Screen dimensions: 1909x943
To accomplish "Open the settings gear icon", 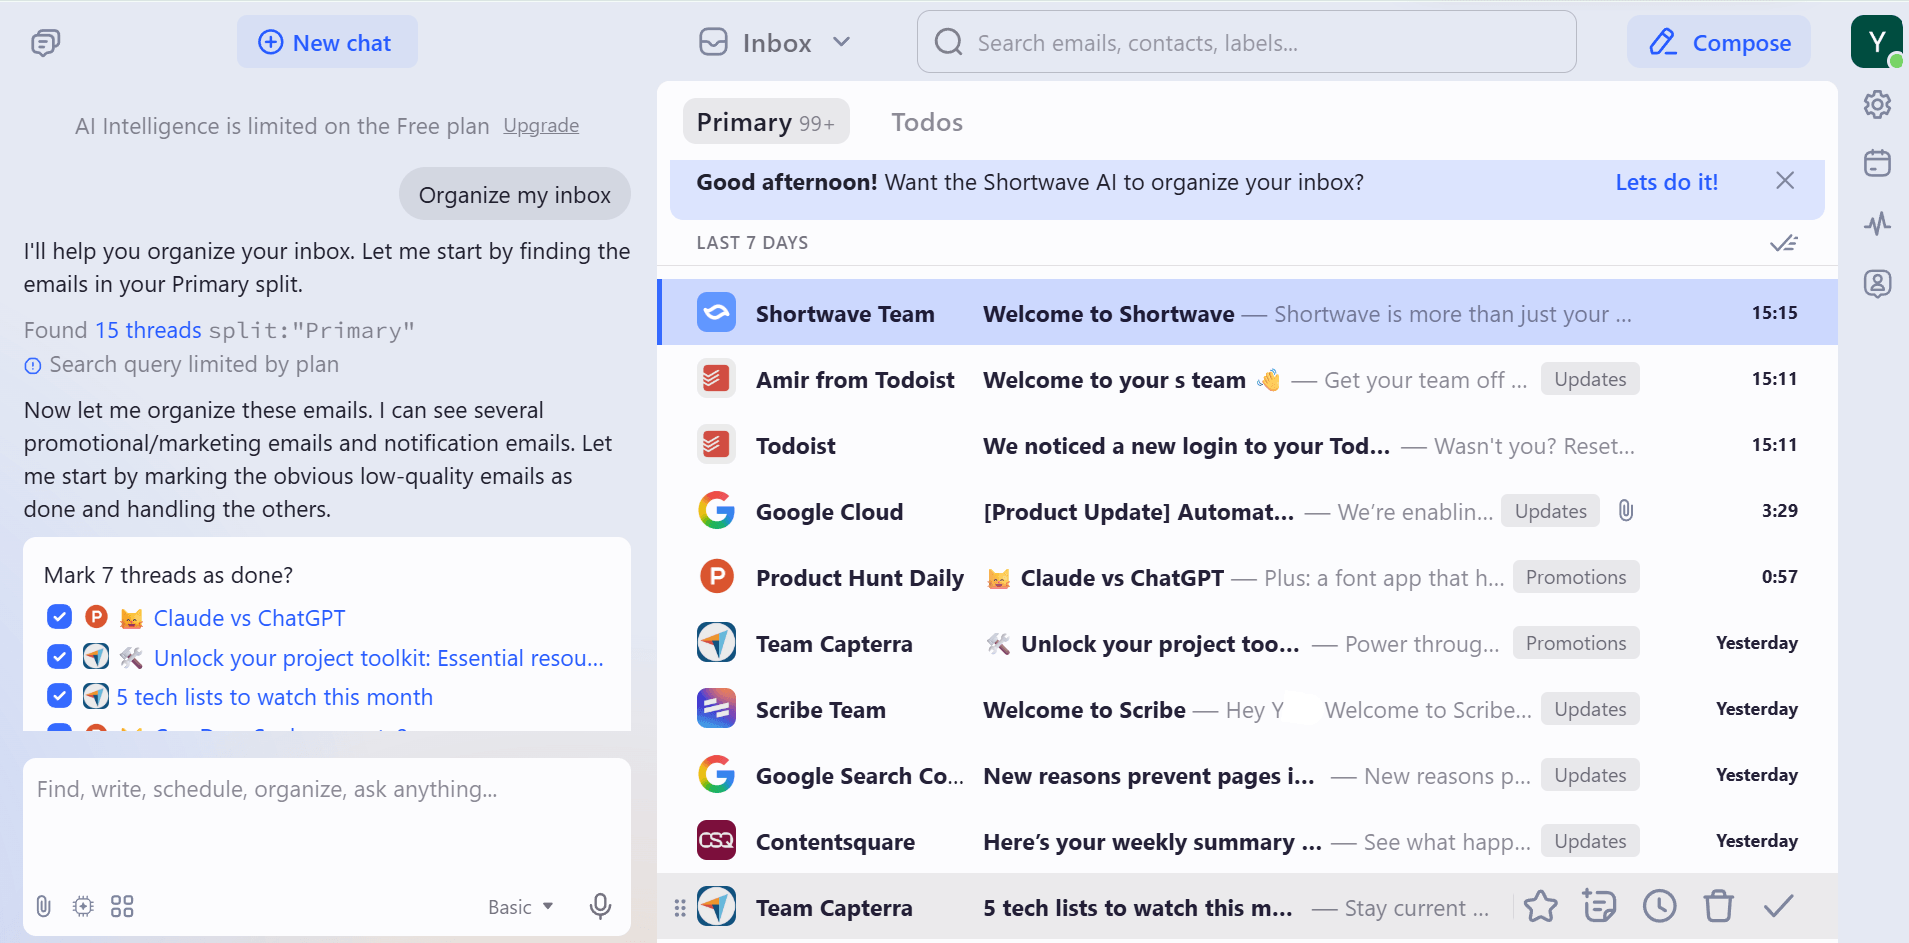I will tap(1877, 104).
